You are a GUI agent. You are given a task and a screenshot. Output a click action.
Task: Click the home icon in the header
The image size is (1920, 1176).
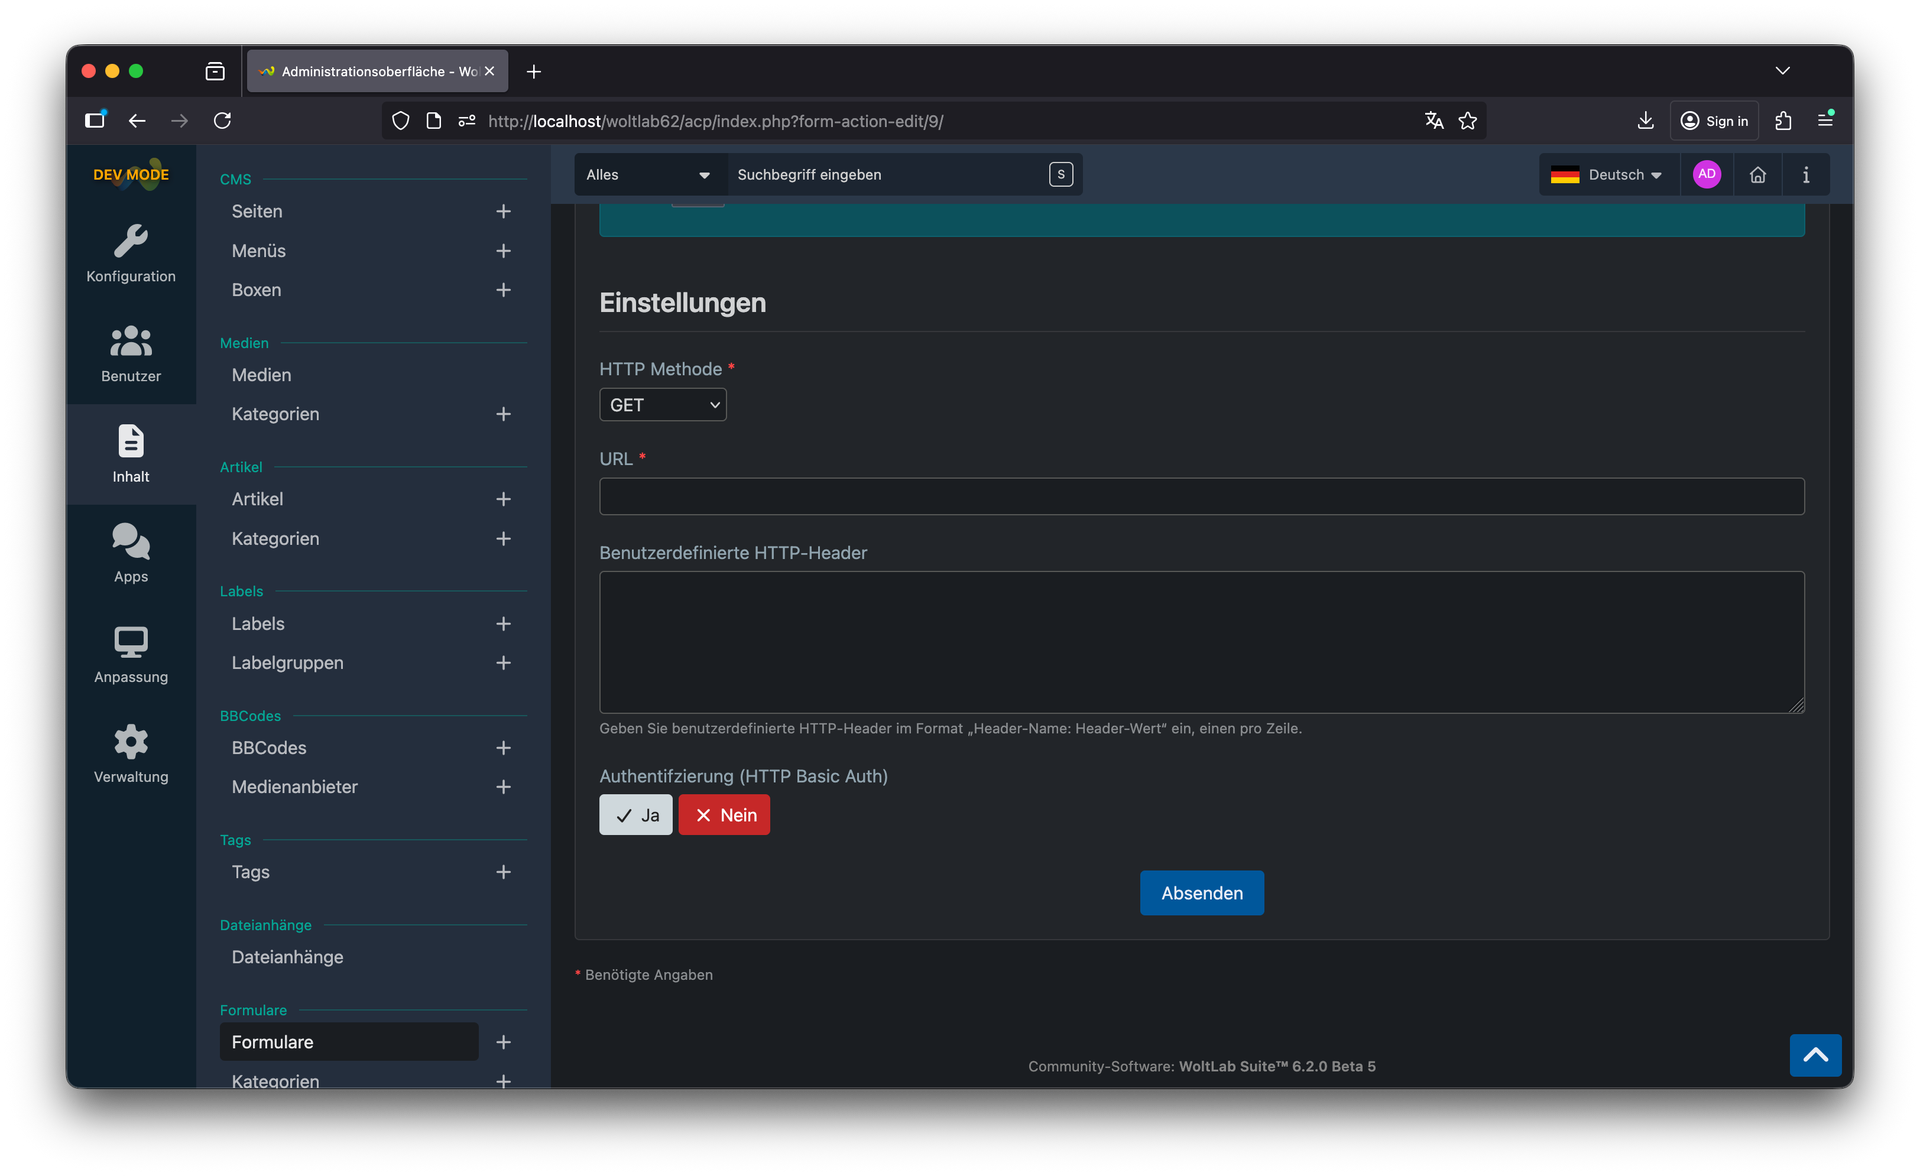tap(1757, 175)
